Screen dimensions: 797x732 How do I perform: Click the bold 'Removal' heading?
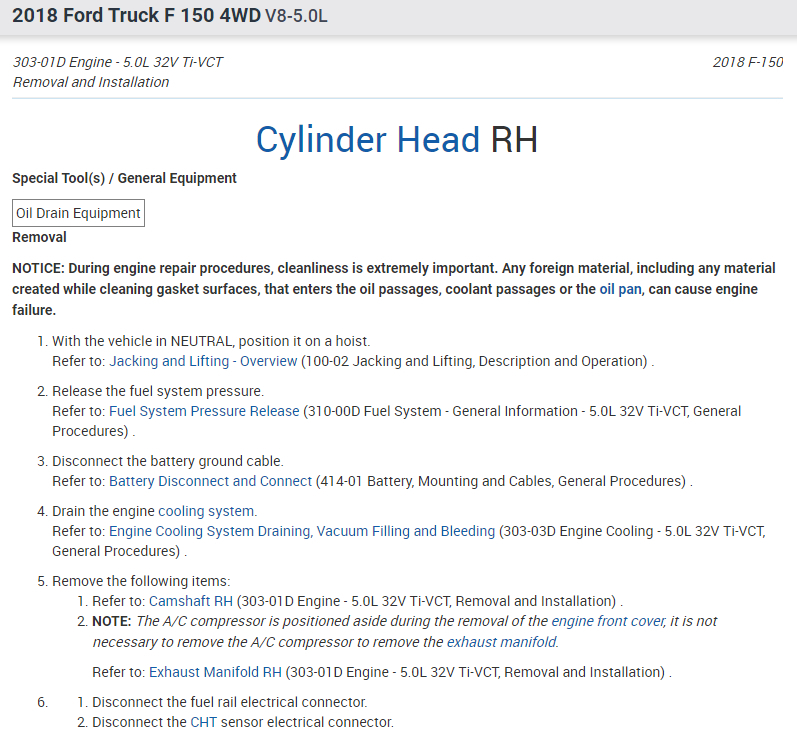click(x=39, y=237)
